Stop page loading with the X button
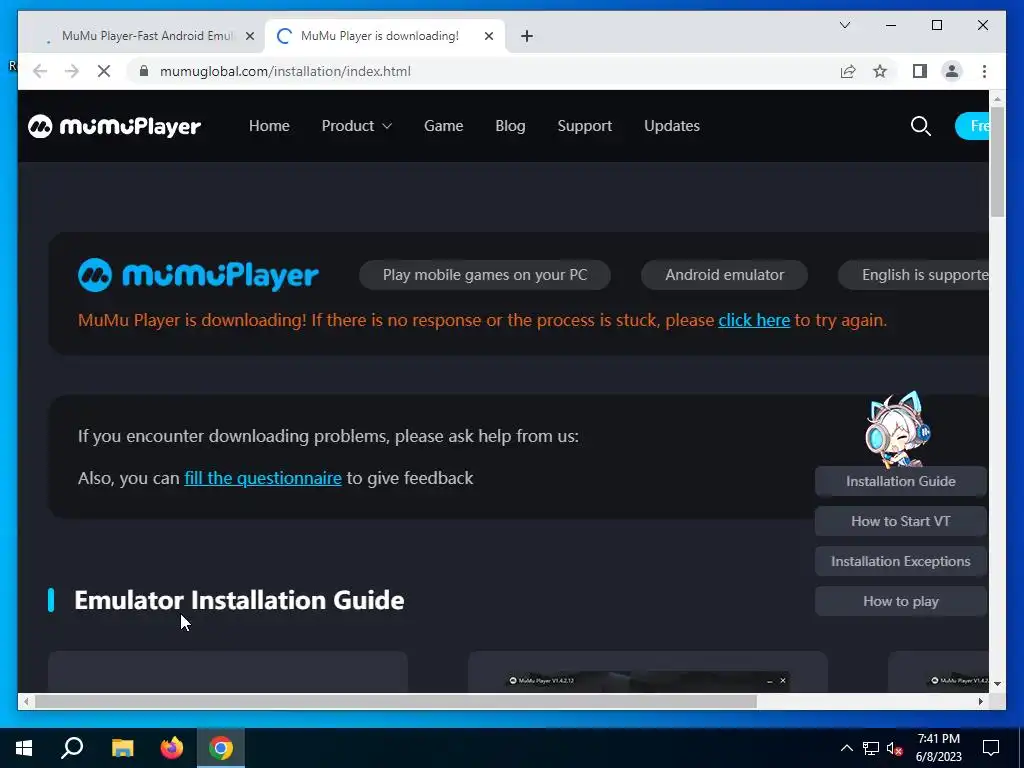Image resolution: width=1024 pixels, height=768 pixels. [104, 71]
